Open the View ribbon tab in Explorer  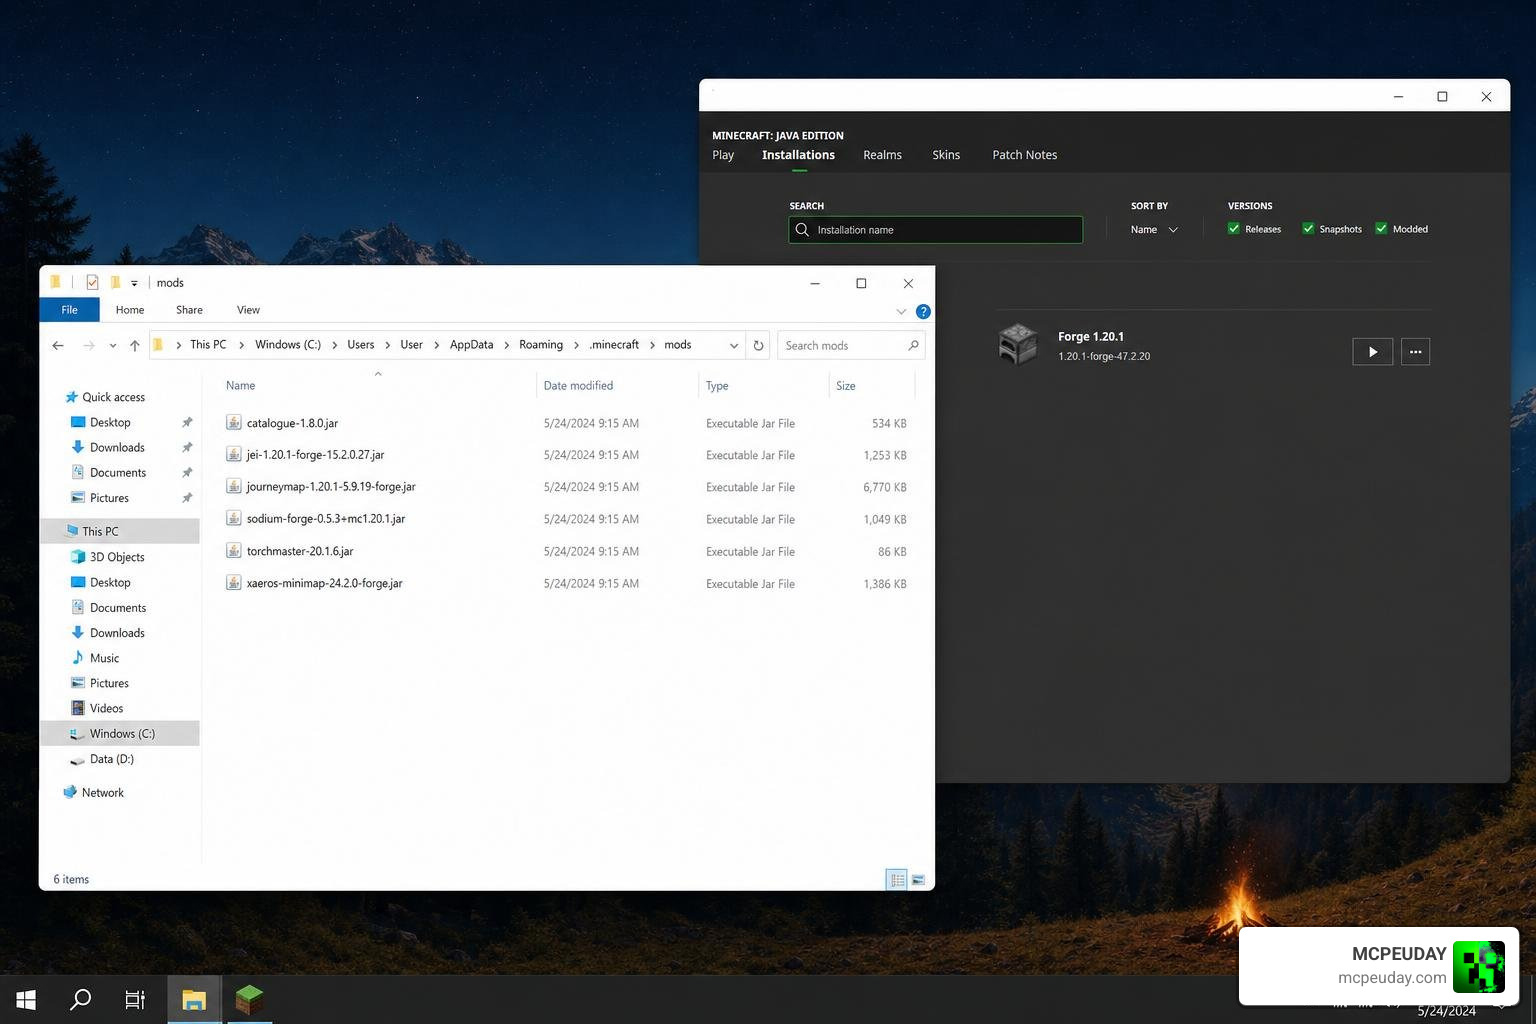coord(248,310)
